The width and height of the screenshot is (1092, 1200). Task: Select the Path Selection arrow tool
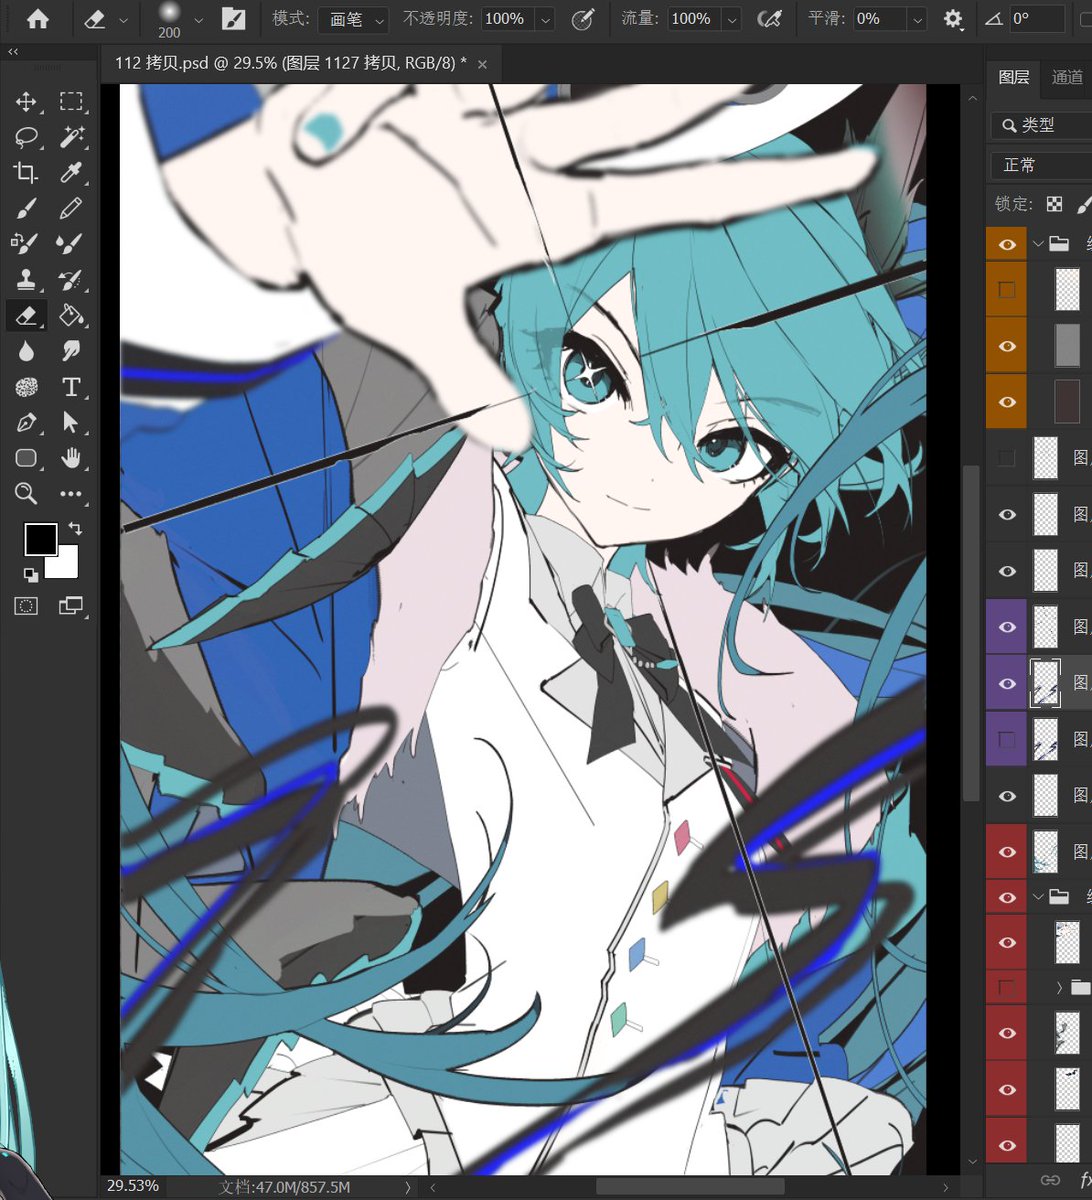[x=71, y=422]
